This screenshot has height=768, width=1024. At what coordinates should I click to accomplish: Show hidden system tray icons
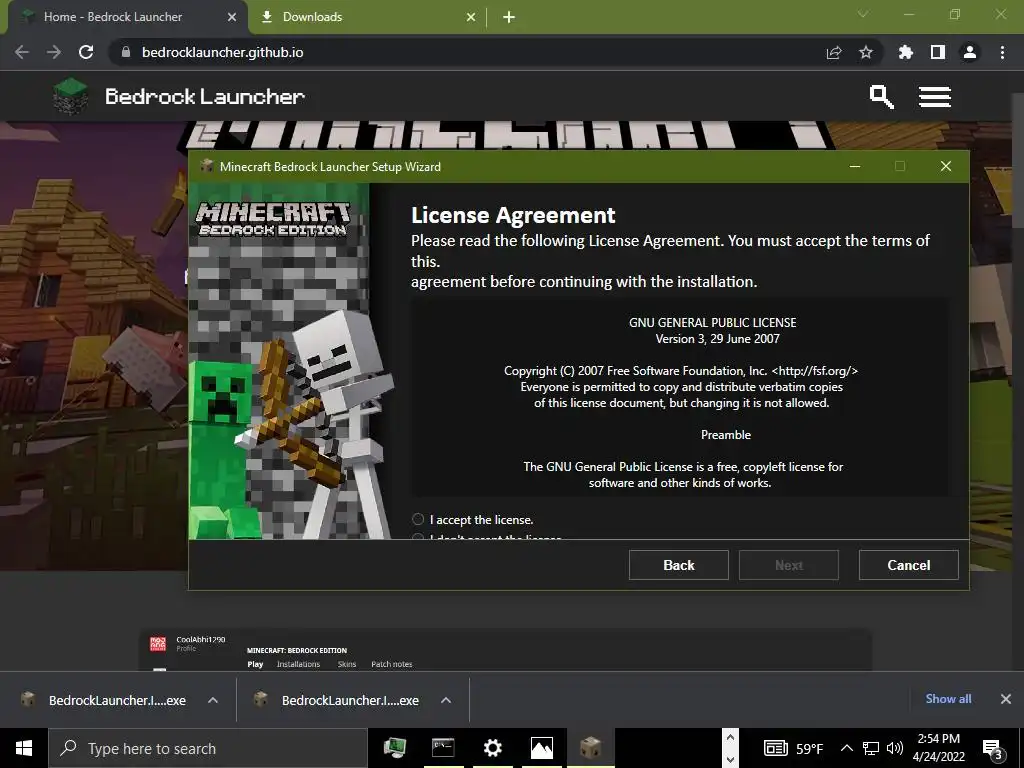click(x=846, y=748)
